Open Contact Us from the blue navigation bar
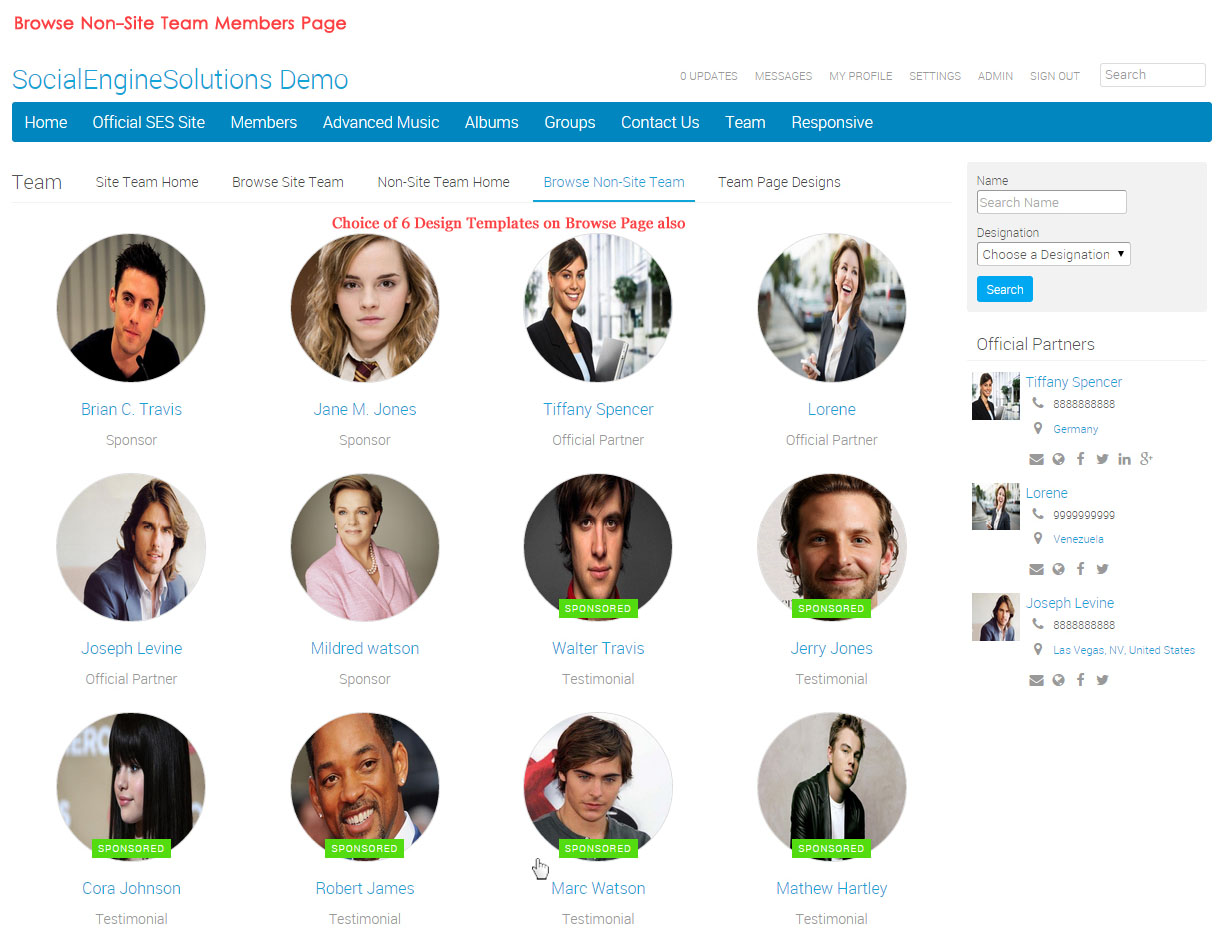1224x951 pixels. click(660, 123)
